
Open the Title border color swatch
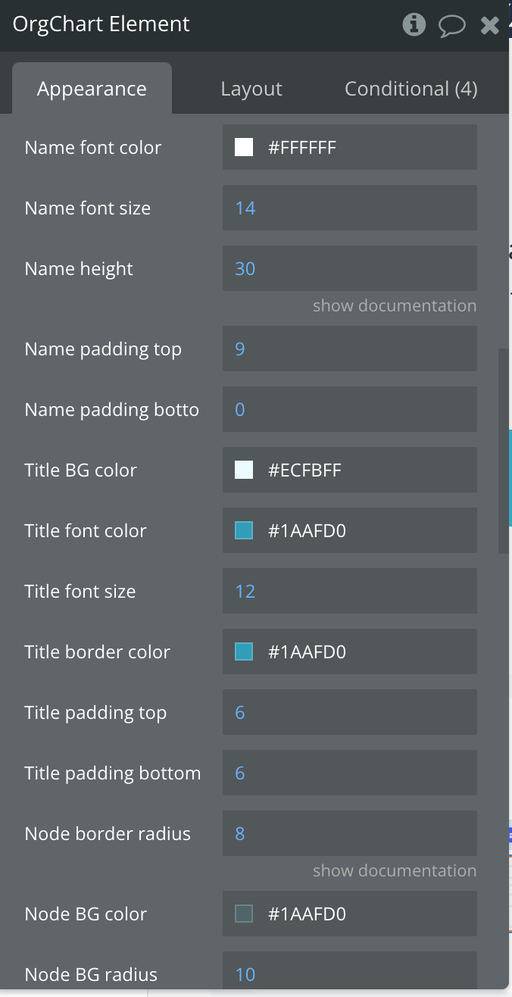[244, 652]
